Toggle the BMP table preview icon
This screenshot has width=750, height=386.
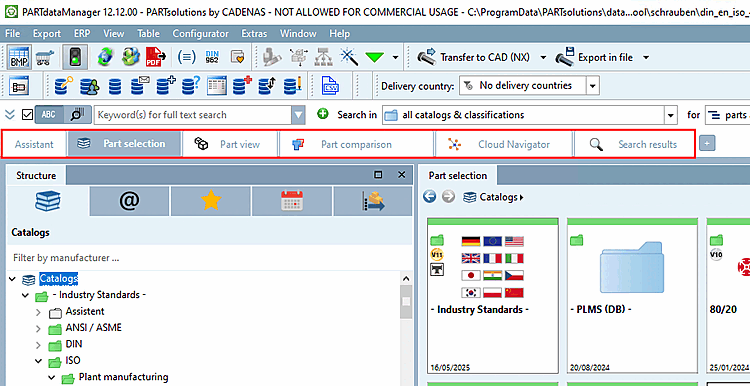(x=20, y=57)
